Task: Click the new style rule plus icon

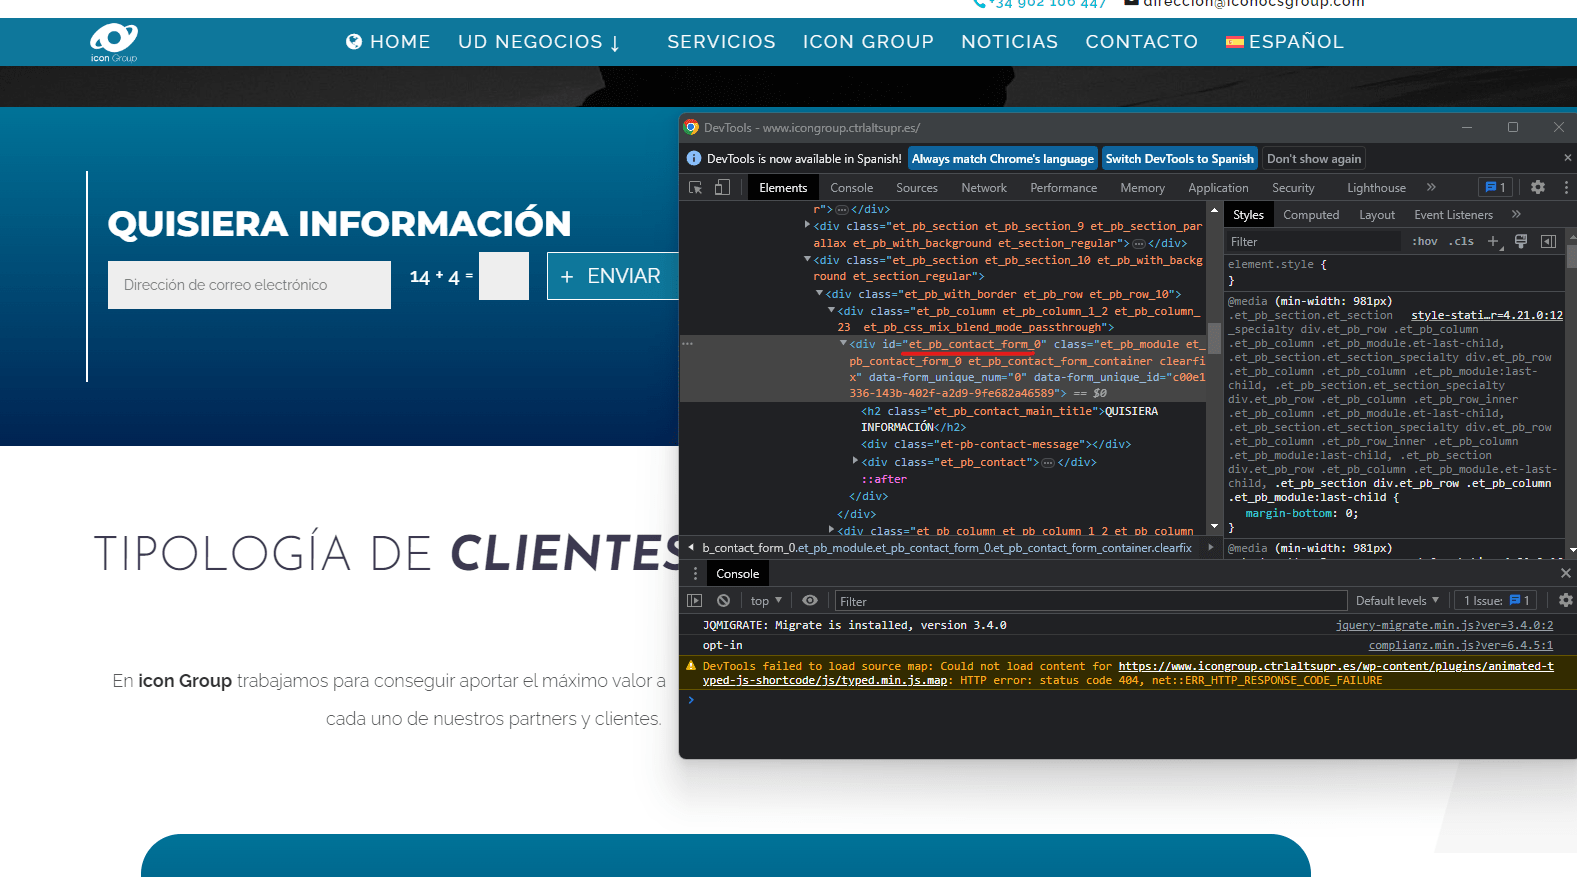Action: (x=1493, y=241)
